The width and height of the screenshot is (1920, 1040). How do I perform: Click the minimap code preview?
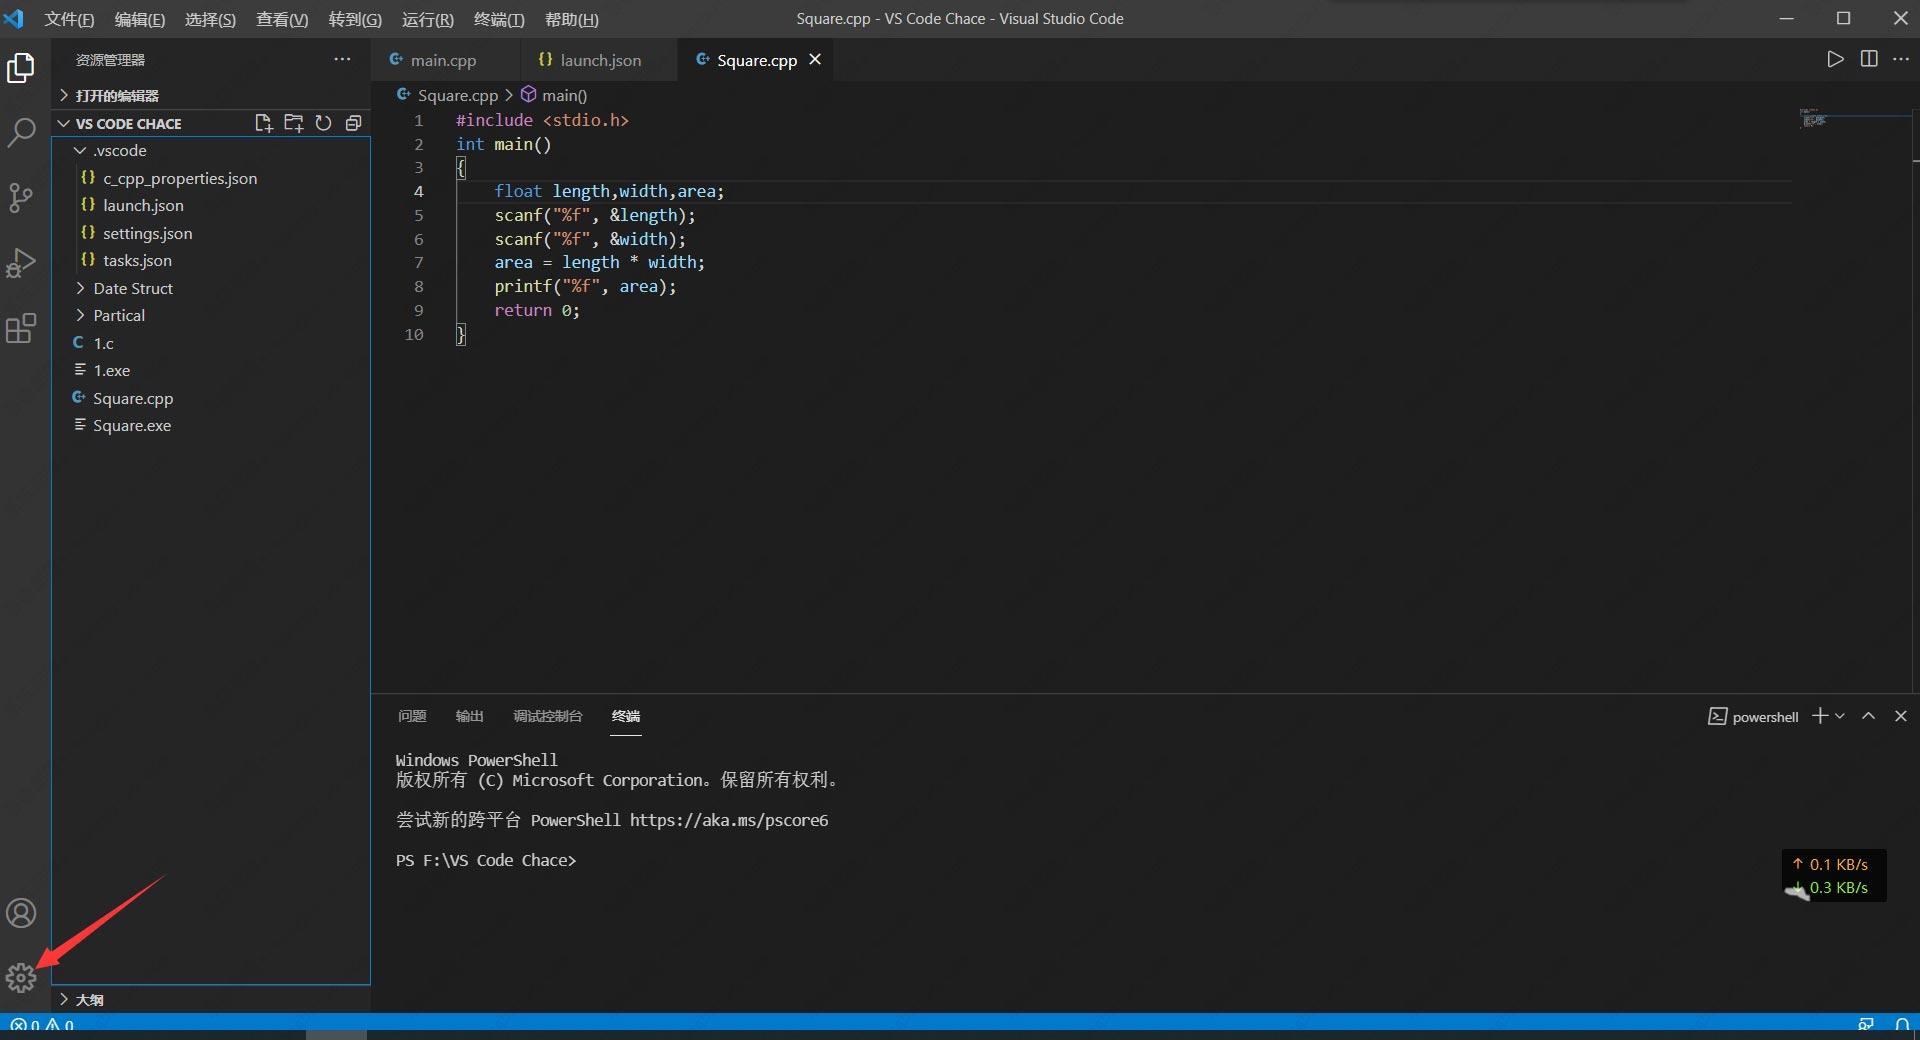[1813, 120]
